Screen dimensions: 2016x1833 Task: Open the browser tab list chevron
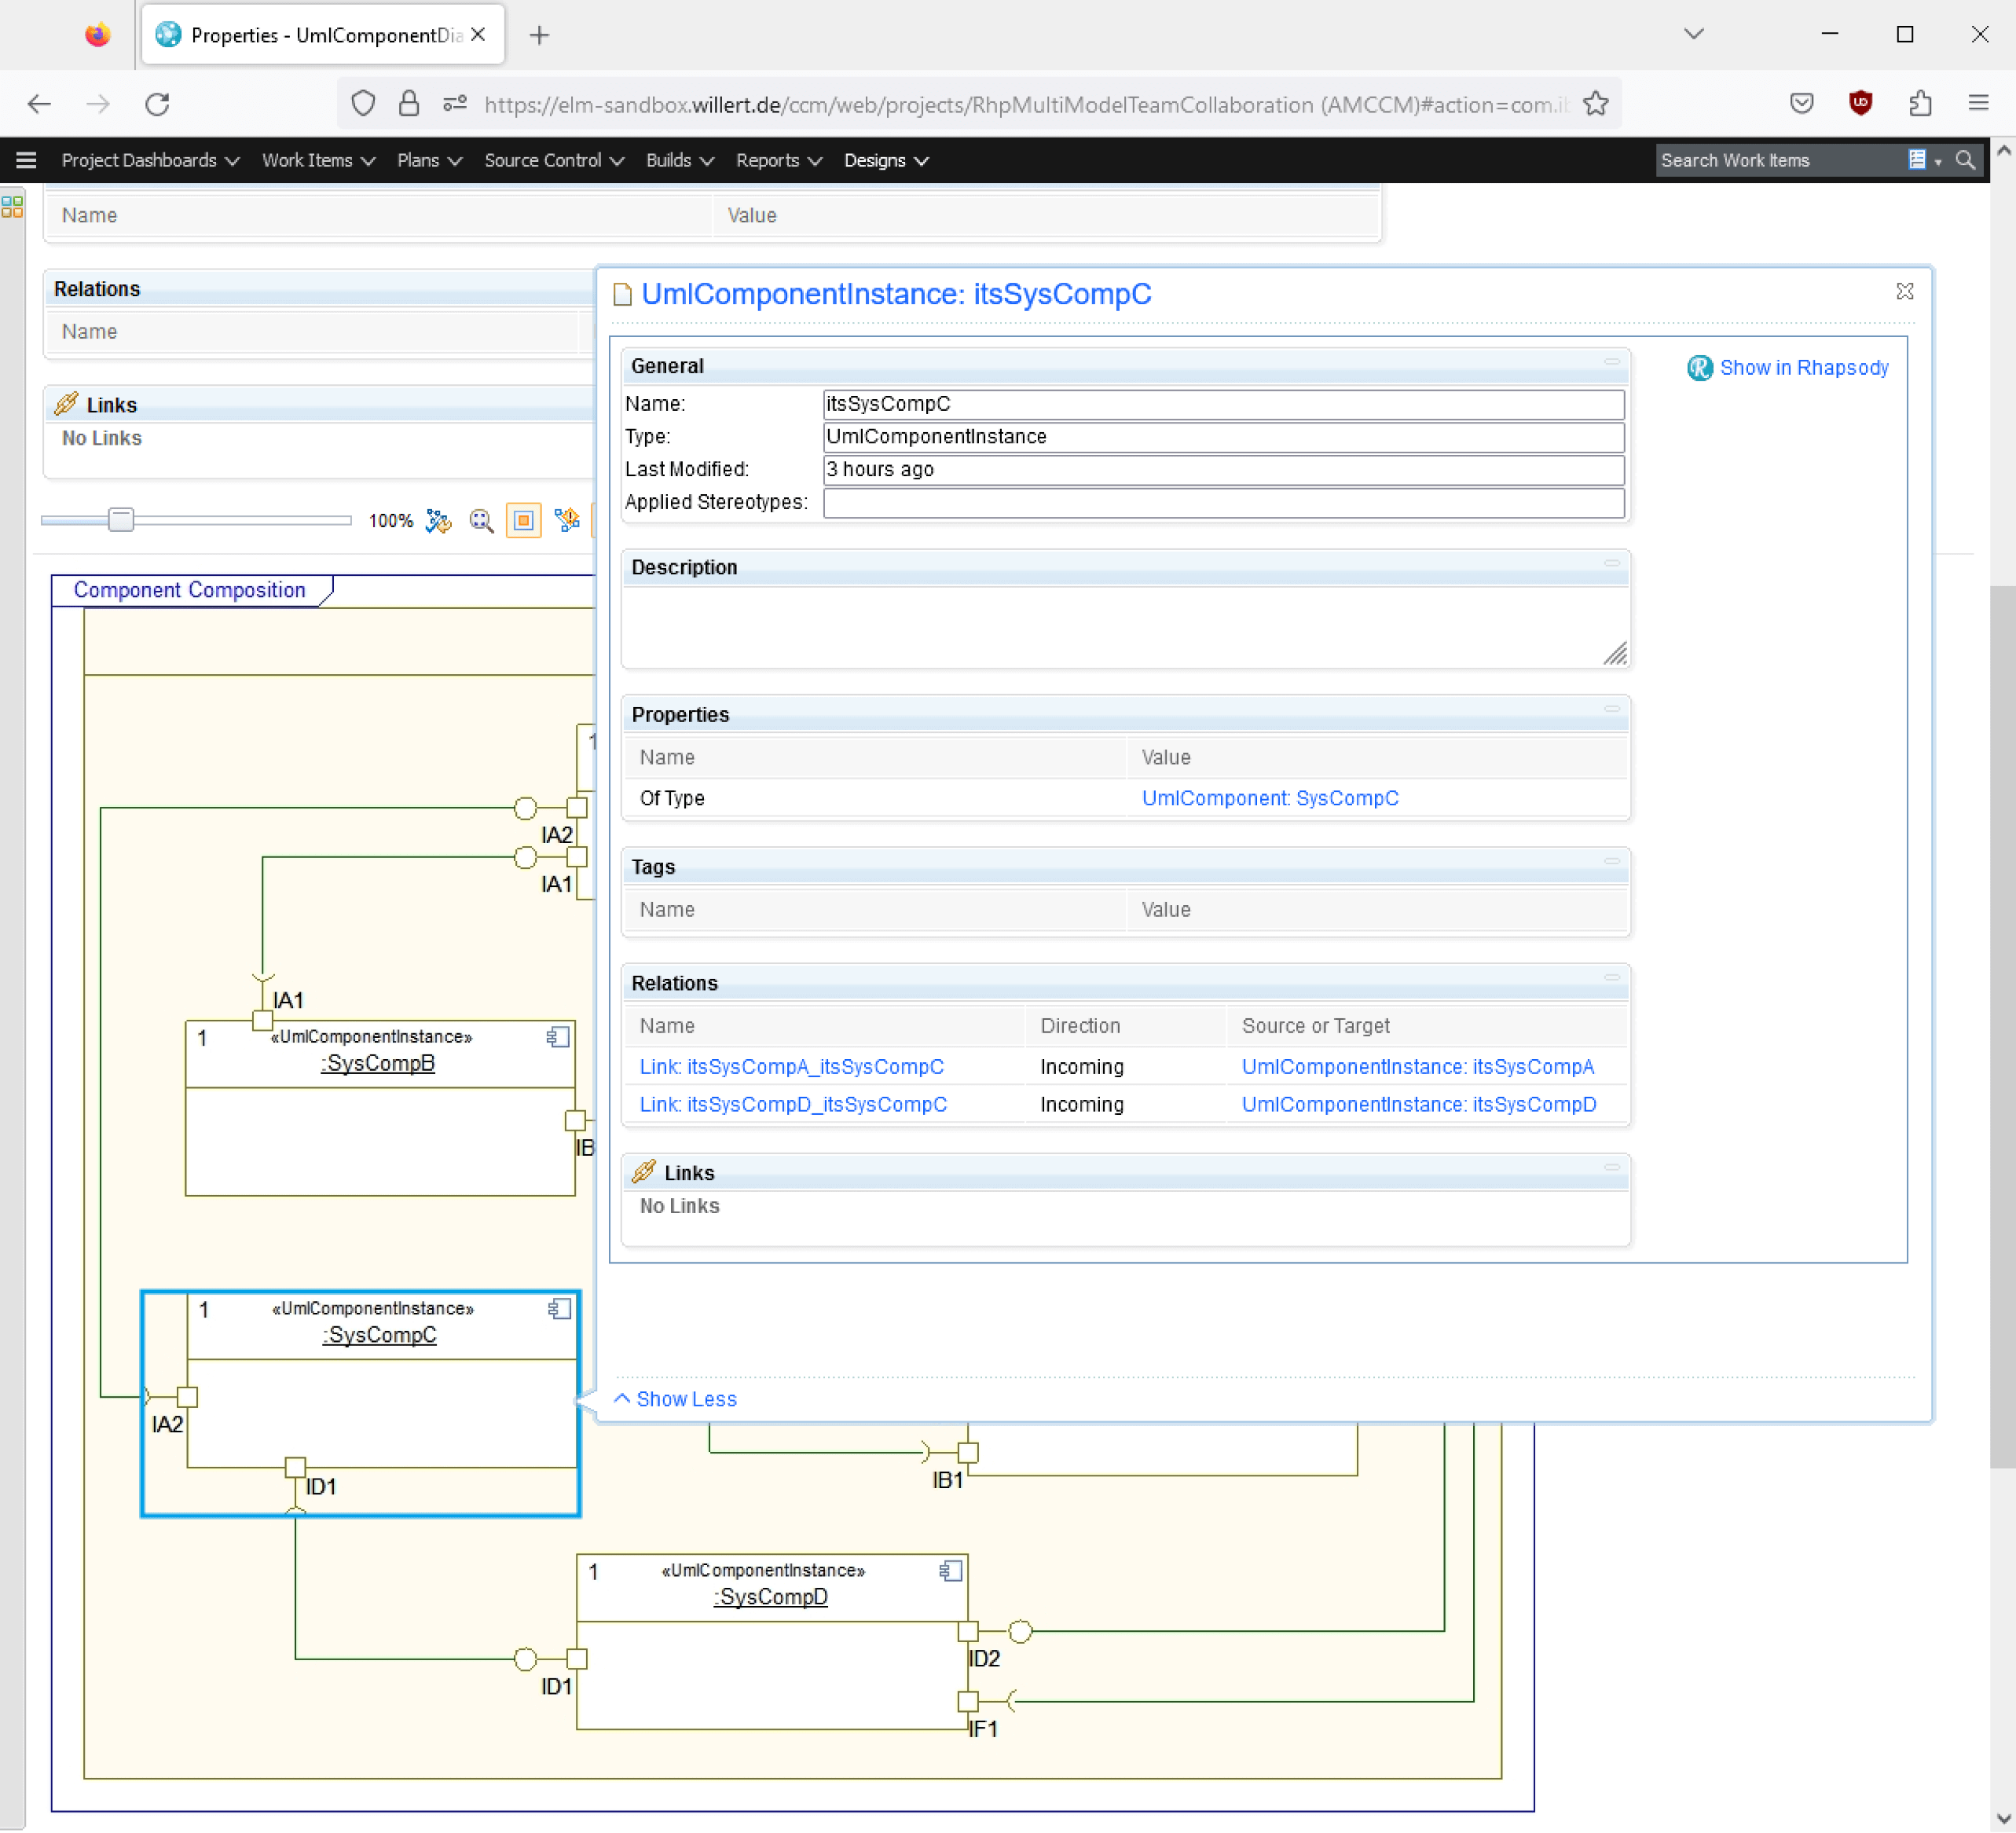(x=1693, y=34)
